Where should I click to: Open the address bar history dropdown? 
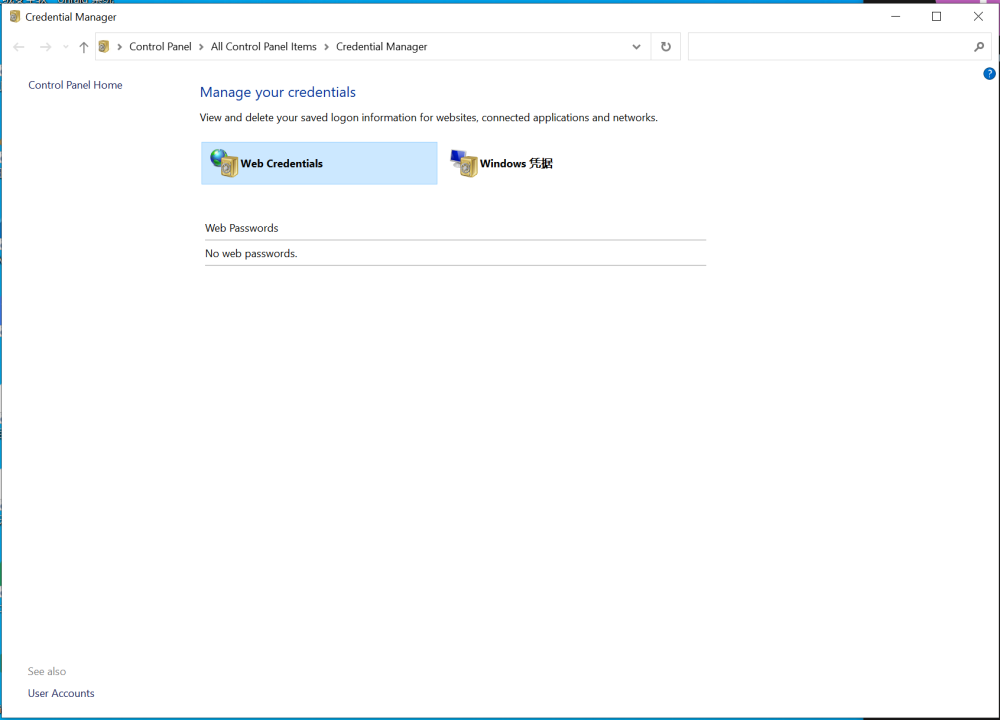[x=636, y=47]
